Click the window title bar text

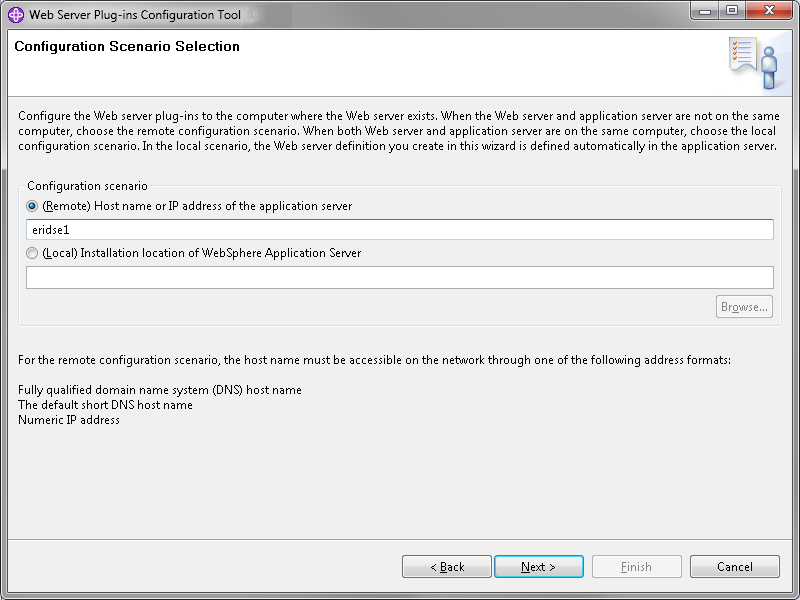pos(135,15)
